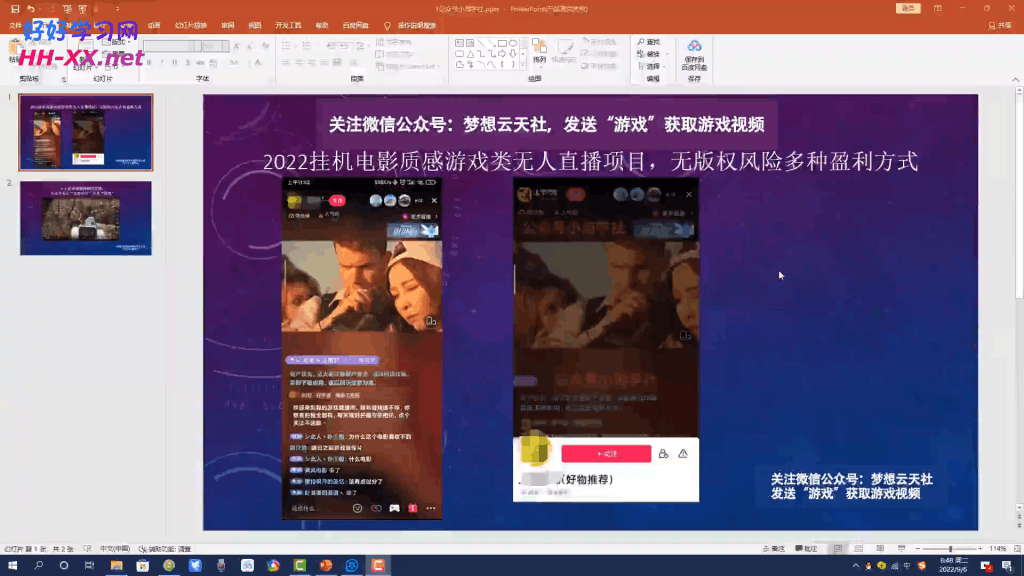Toggle align text left
The height and width of the screenshot is (576, 1024).
point(286,63)
